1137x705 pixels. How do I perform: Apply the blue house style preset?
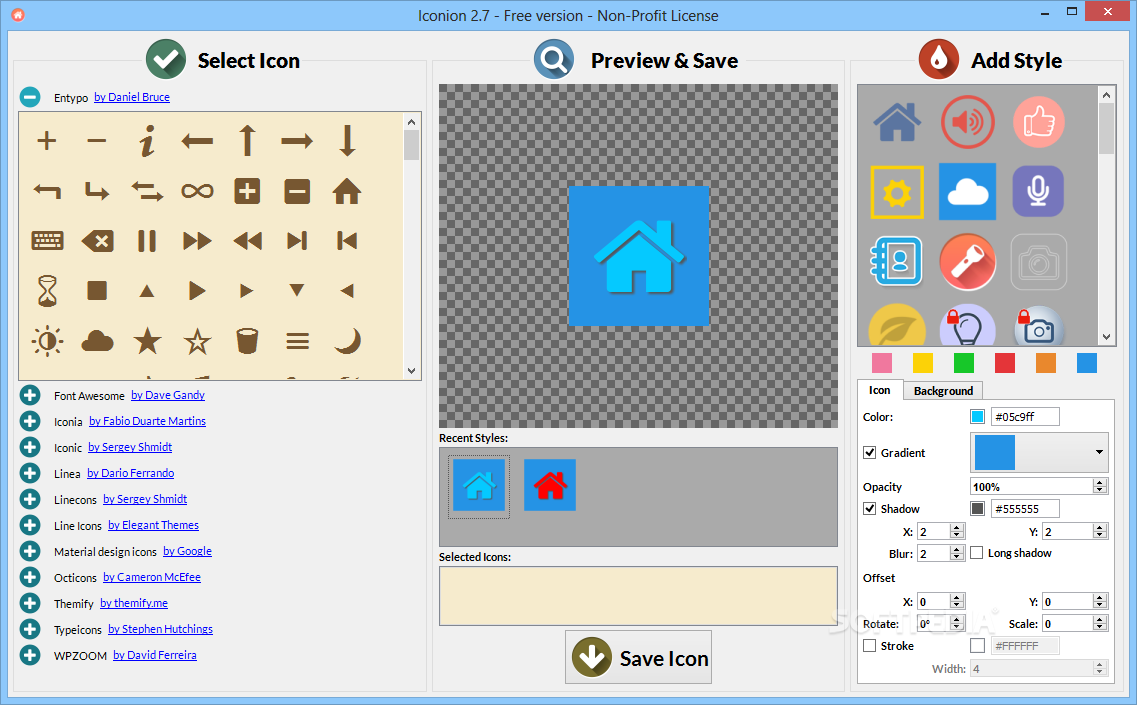coord(897,122)
